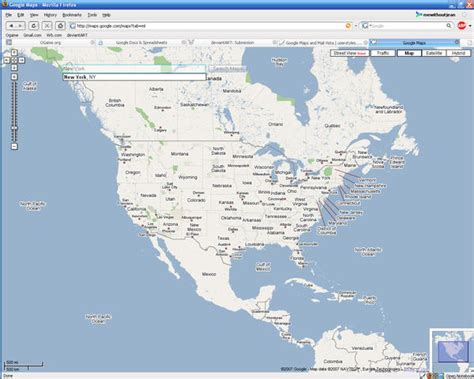Close the Google Maps tab
This screenshot has height=379, width=474.
[457, 42]
